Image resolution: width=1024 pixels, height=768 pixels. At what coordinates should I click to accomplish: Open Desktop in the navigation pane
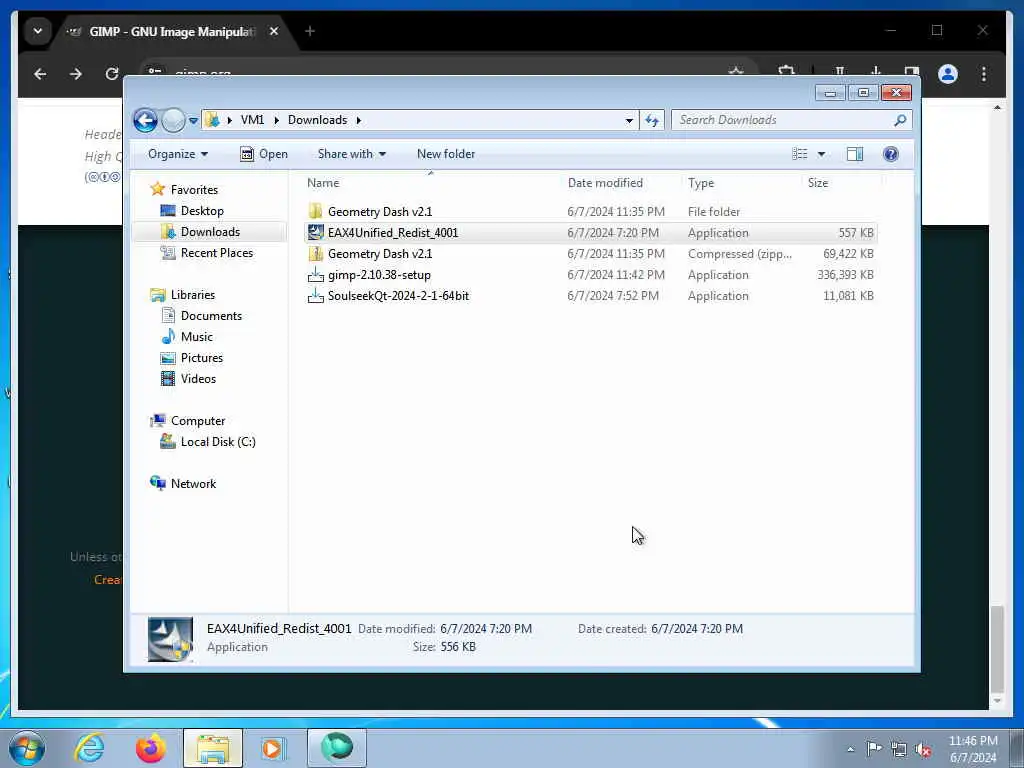point(202,211)
